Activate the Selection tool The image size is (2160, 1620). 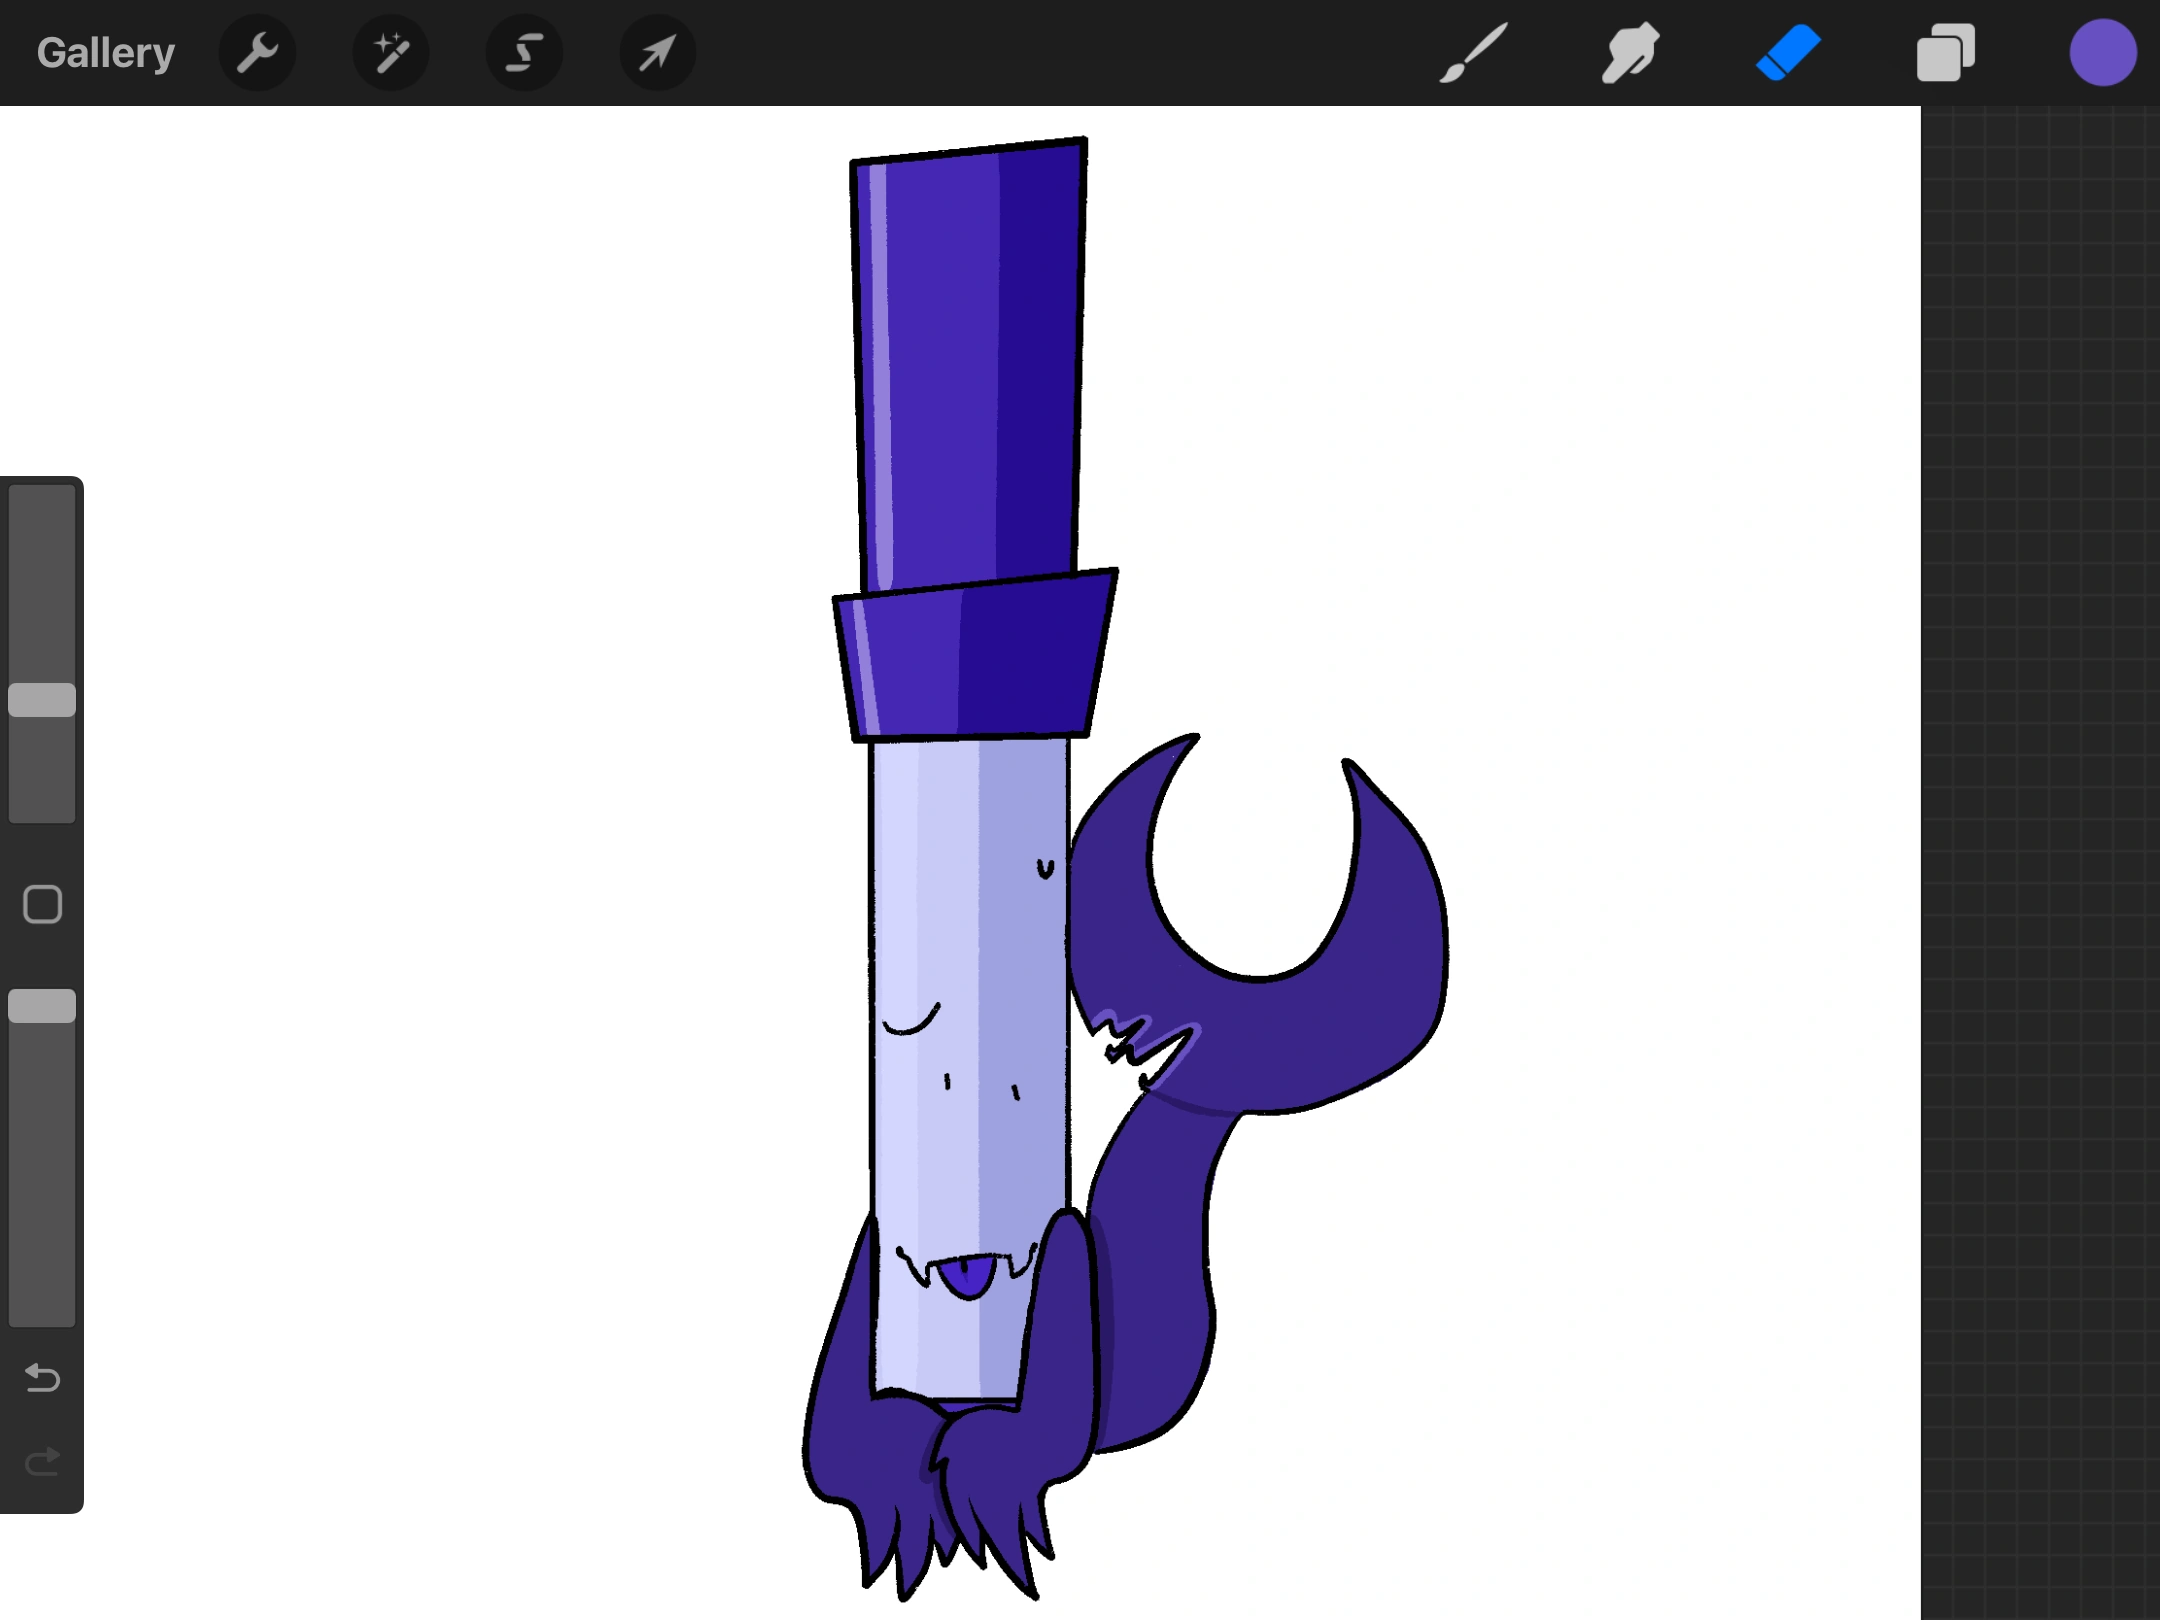point(524,53)
